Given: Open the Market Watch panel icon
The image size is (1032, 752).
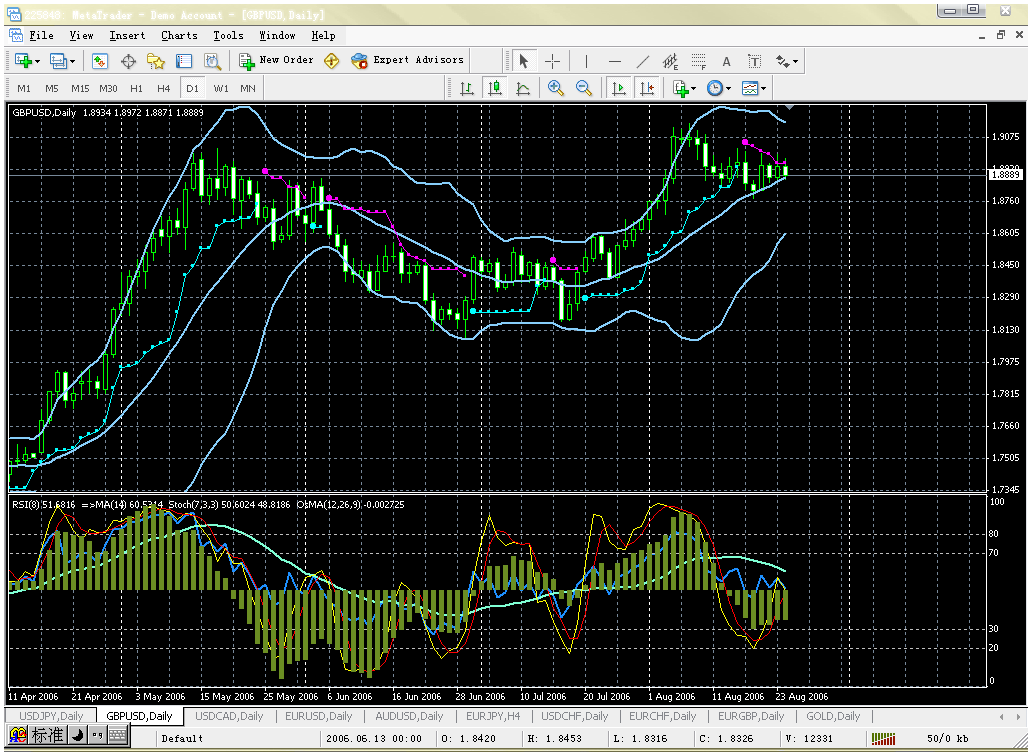Looking at the screenshot, I should coord(100,61).
